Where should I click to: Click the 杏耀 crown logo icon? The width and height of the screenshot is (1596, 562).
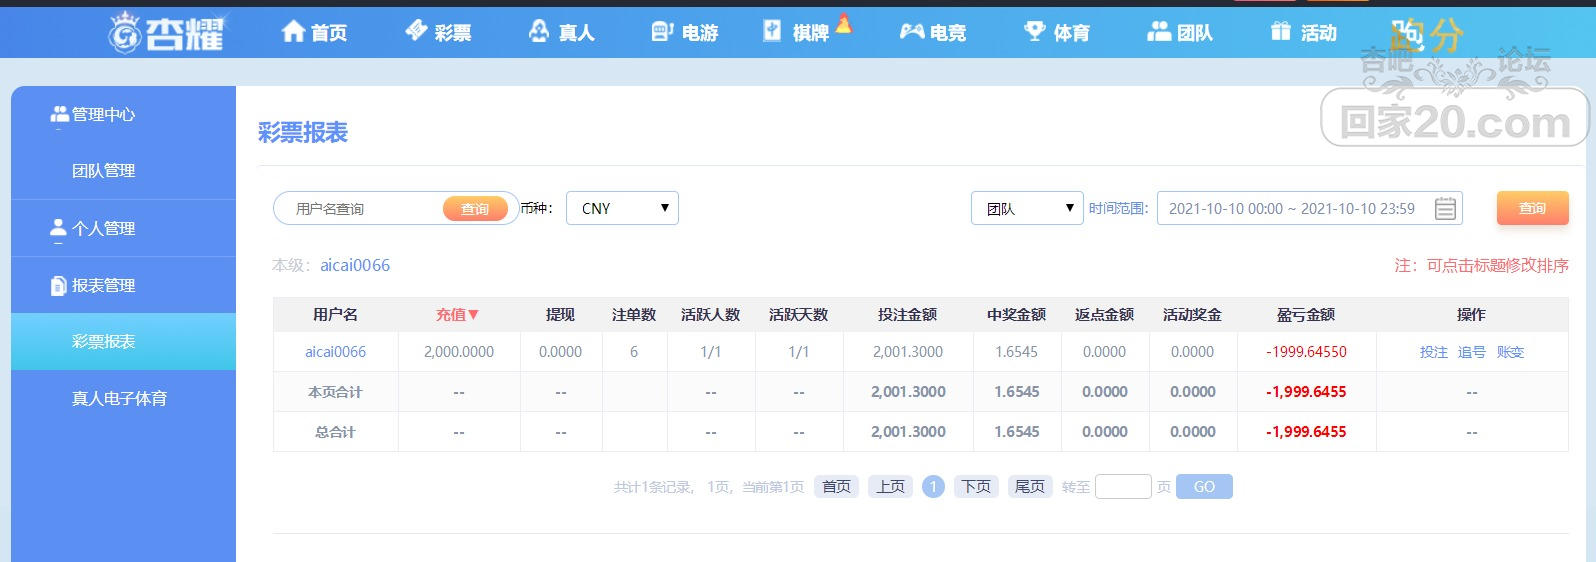tap(125, 32)
